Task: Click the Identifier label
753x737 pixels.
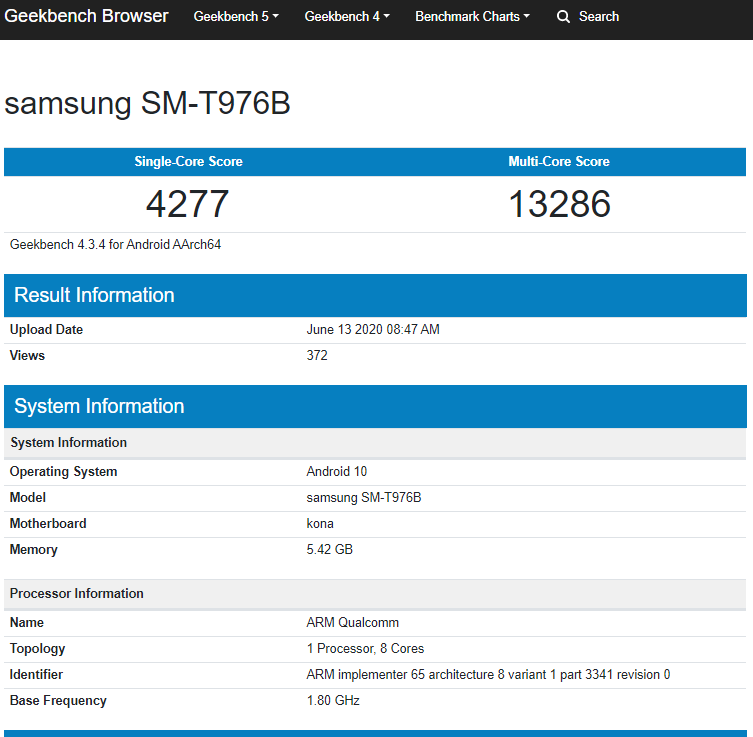Action: click(x=36, y=675)
